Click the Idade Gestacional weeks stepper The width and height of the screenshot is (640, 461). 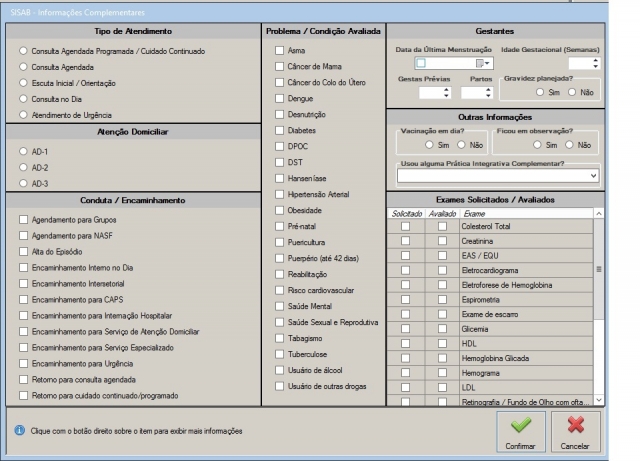click(x=595, y=63)
